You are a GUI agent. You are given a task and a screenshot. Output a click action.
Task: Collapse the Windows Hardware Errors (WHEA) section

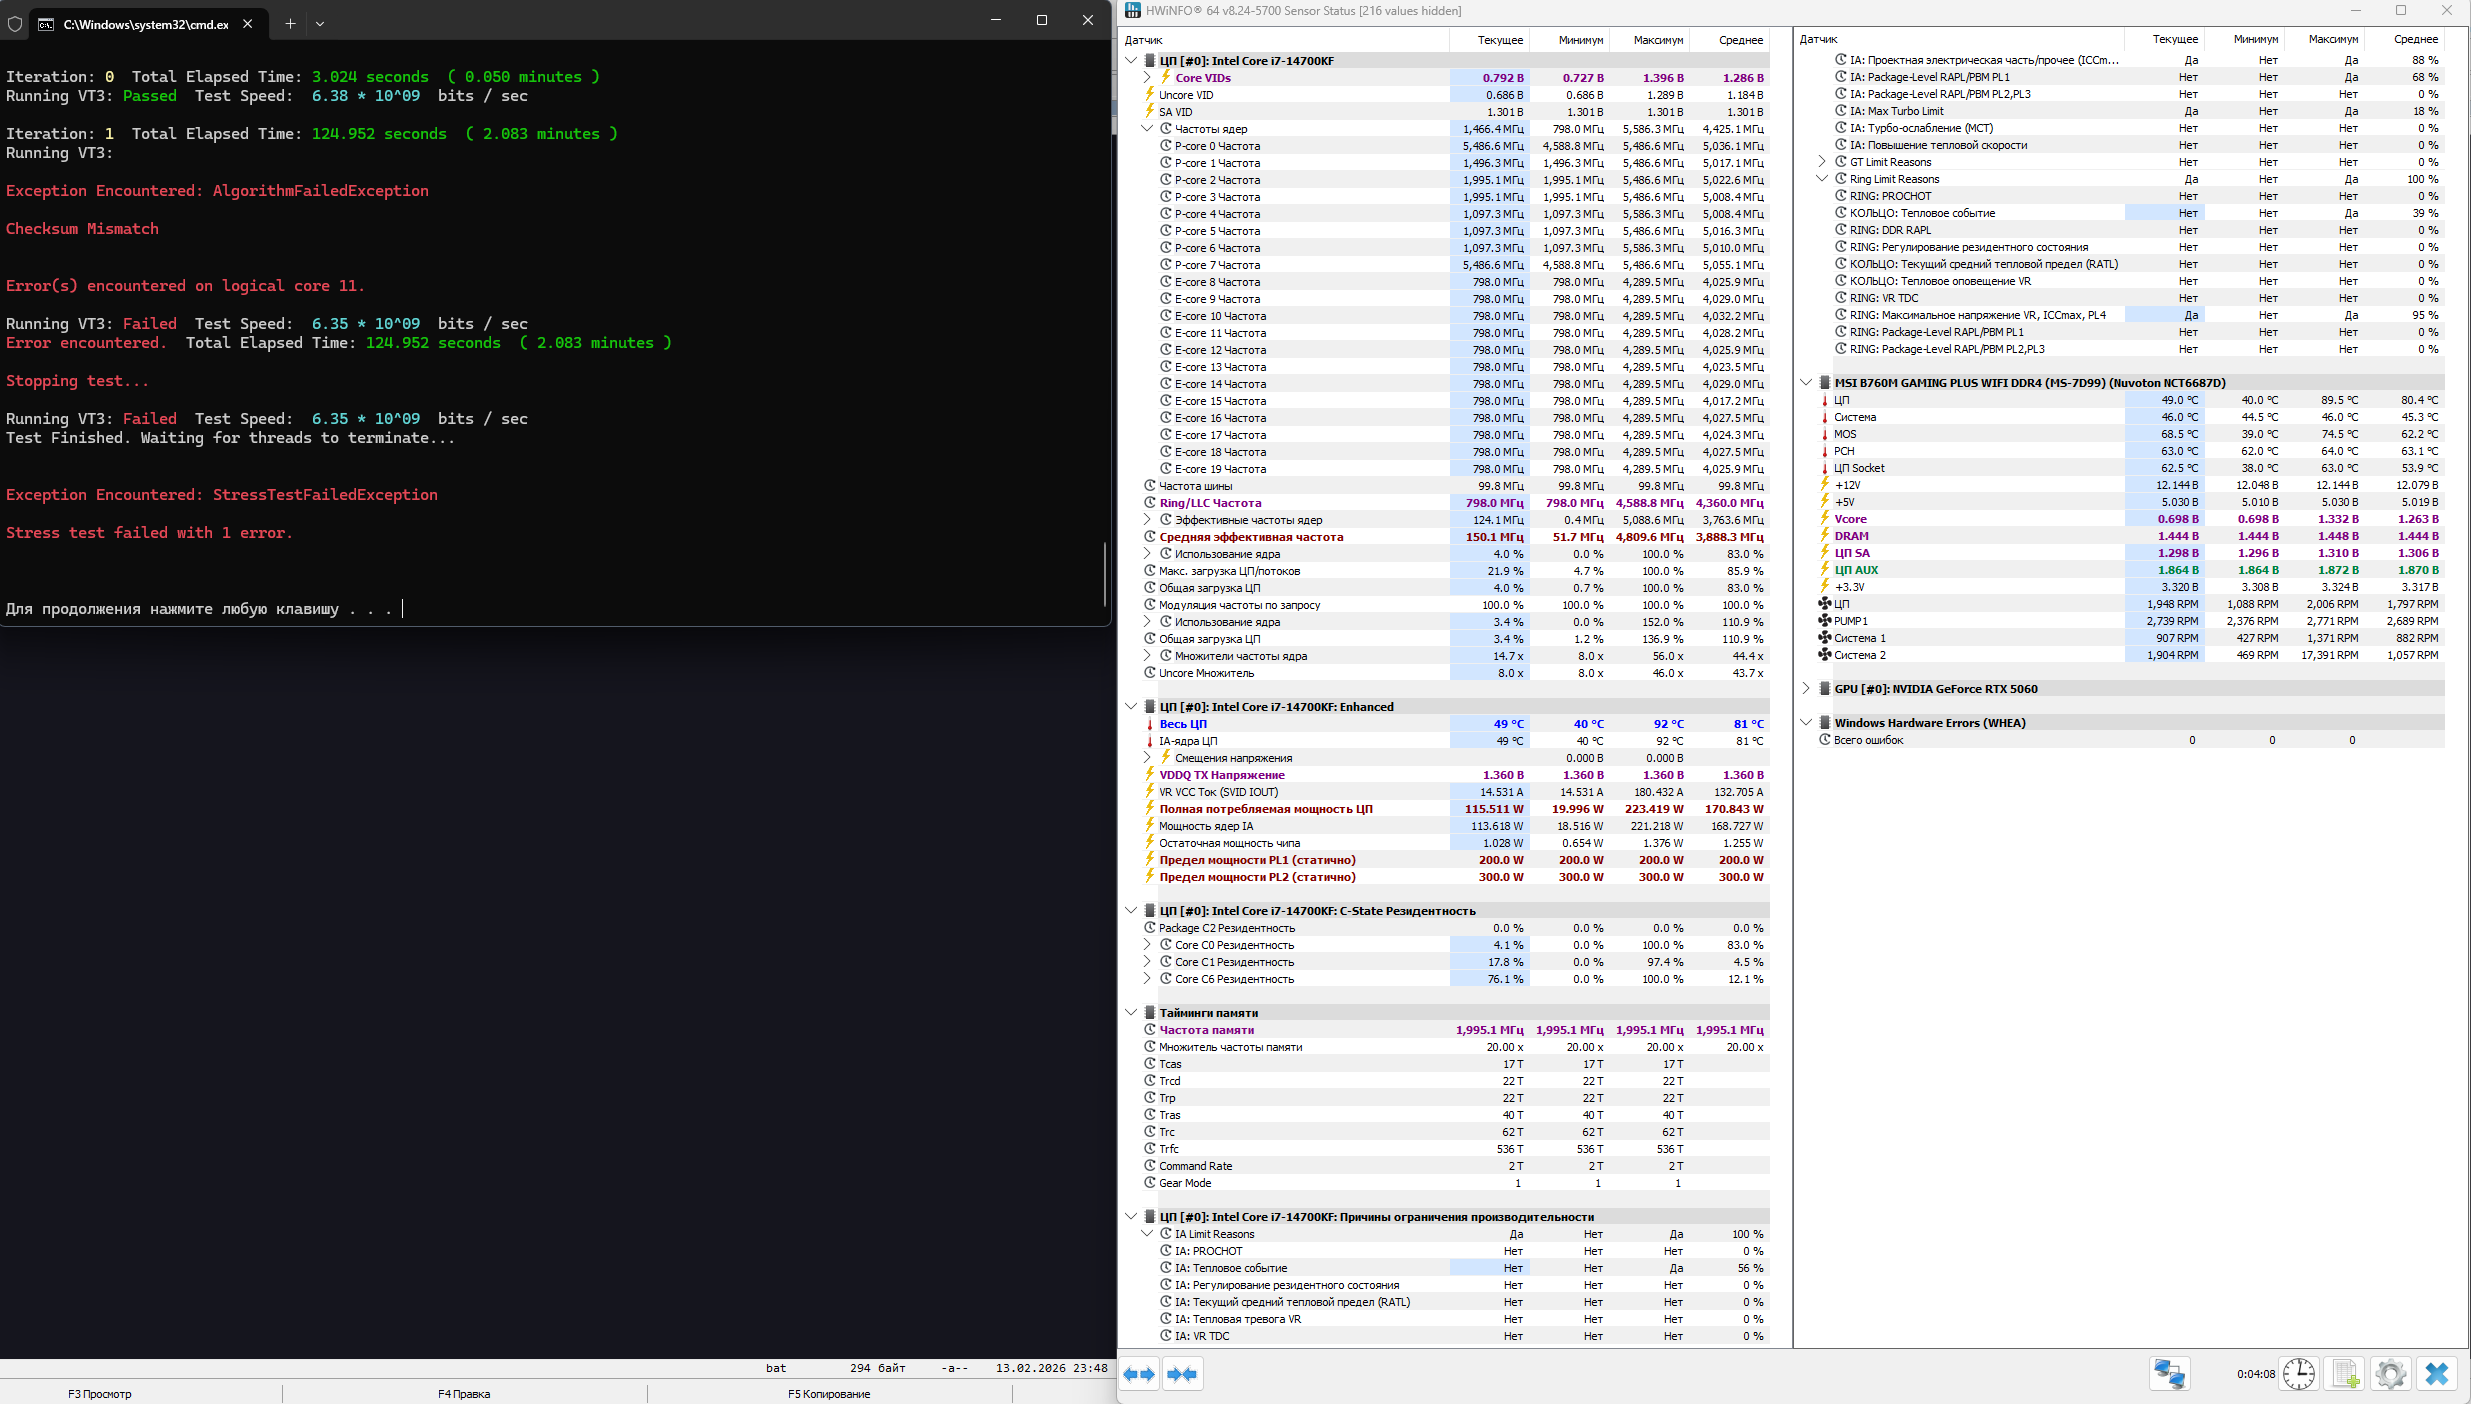pos(1806,722)
